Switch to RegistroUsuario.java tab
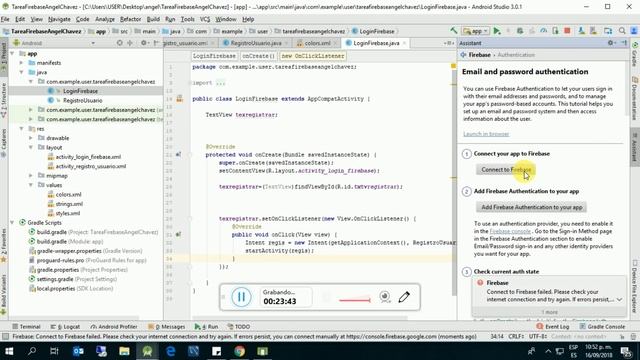640x360 pixels. point(256,43)
